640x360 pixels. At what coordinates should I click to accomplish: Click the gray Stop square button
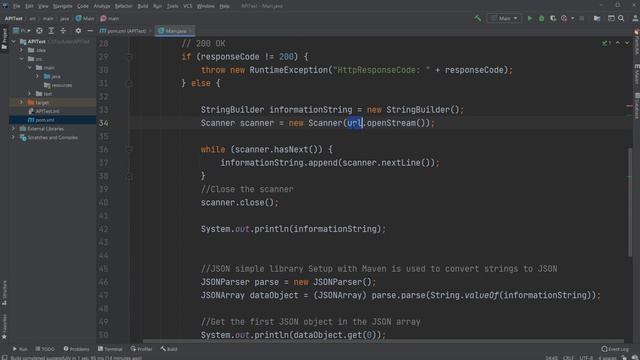click(x=582, y=18)
